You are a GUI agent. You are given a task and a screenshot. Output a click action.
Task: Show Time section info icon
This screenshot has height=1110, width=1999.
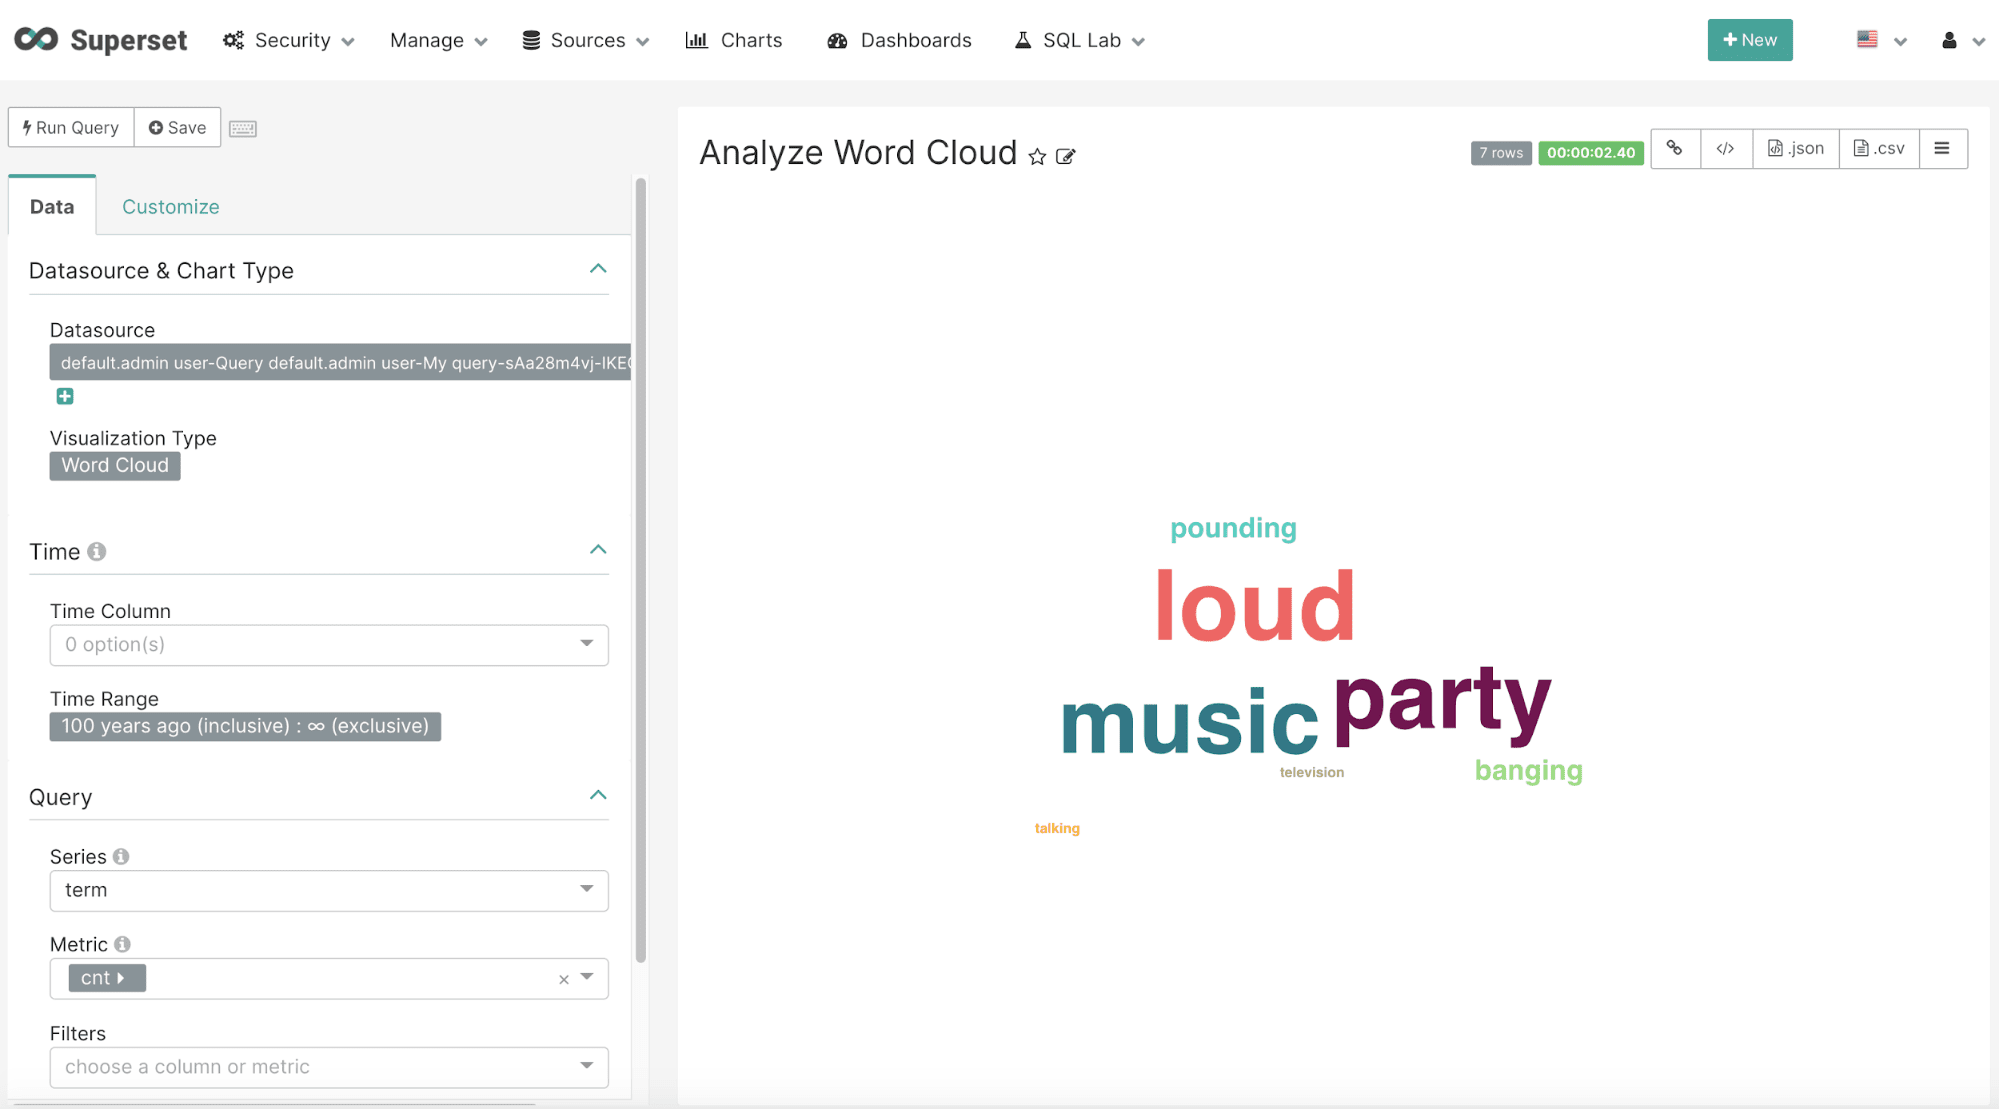(97, 551)
